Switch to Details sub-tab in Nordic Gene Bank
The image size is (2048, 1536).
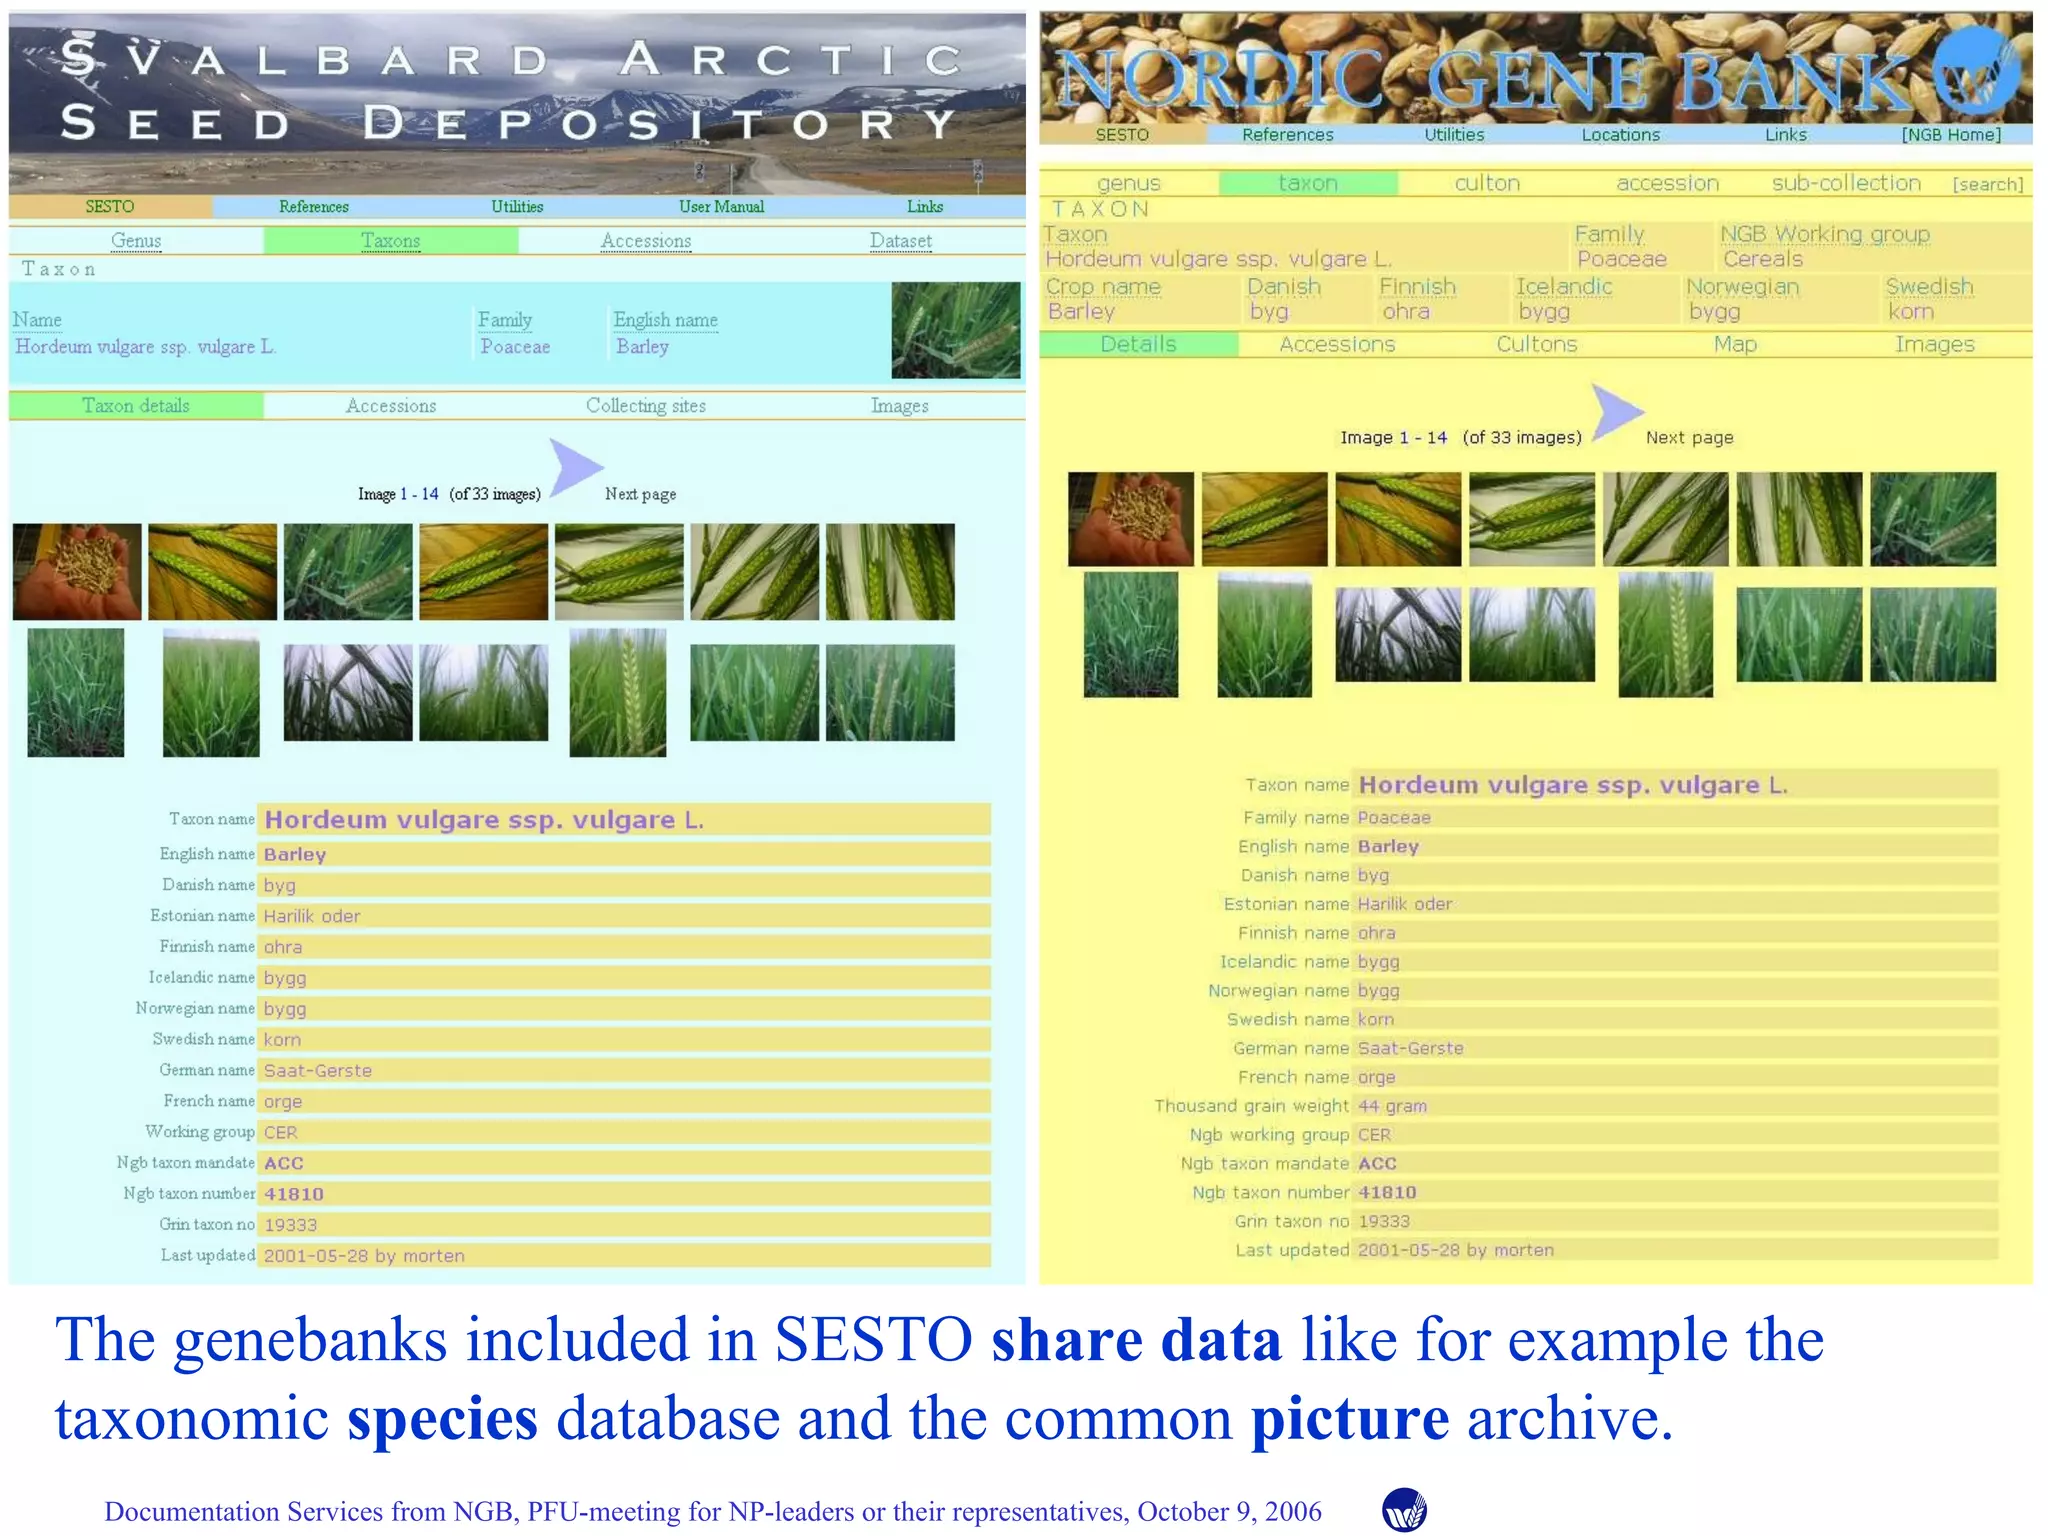[1139, 344]
